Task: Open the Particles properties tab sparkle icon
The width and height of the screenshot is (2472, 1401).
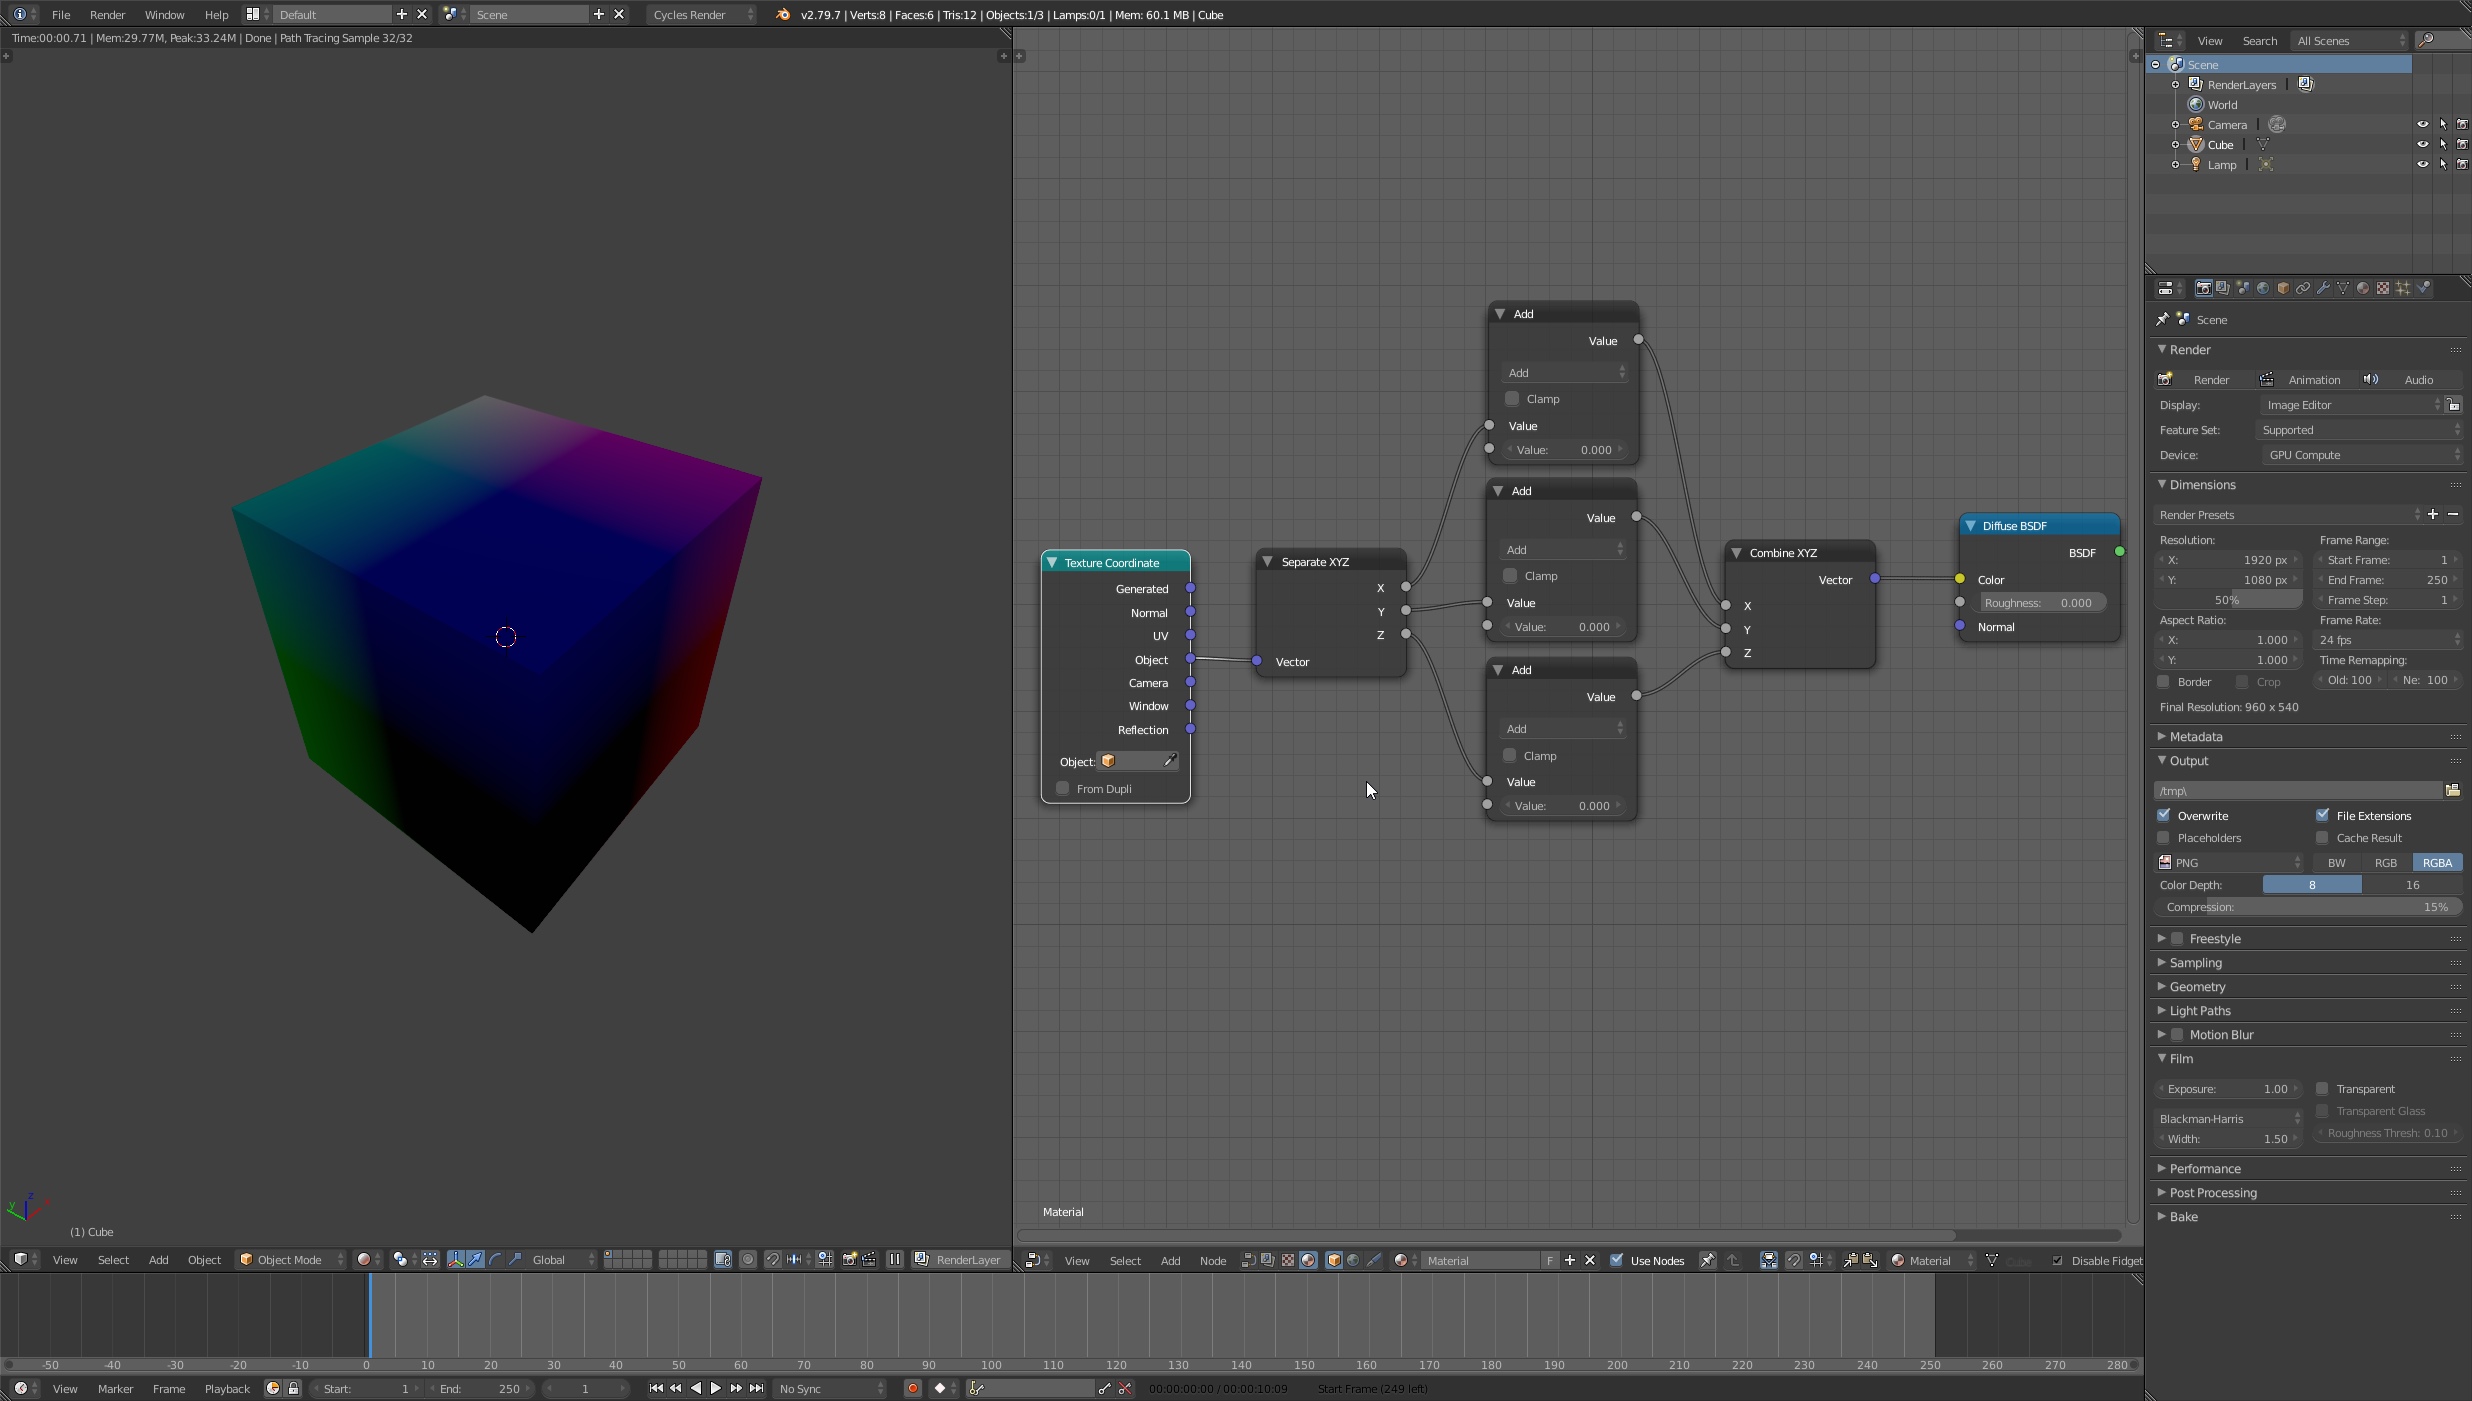Action: tap(2403, 288)
